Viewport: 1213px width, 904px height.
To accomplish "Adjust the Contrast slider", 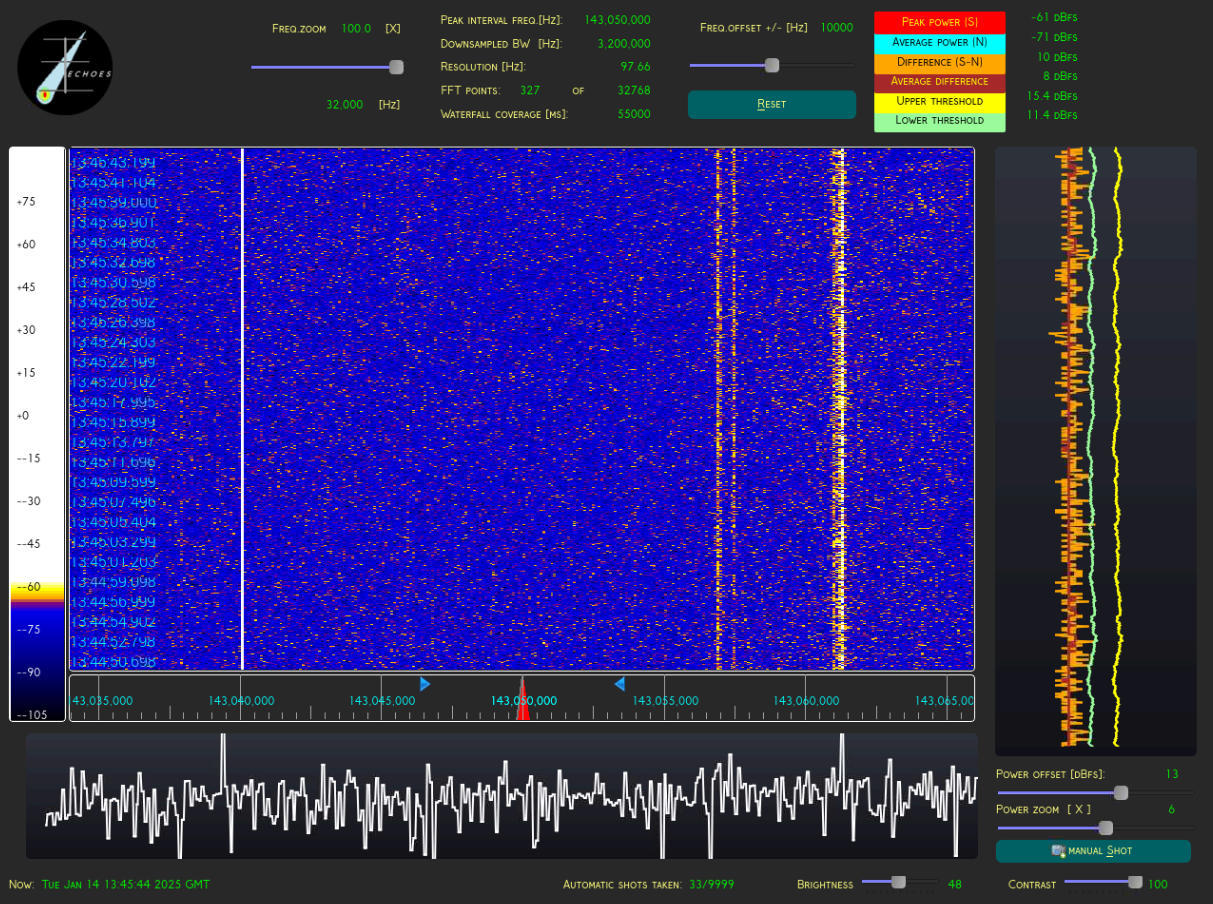I will click(x=1134, y=884).
